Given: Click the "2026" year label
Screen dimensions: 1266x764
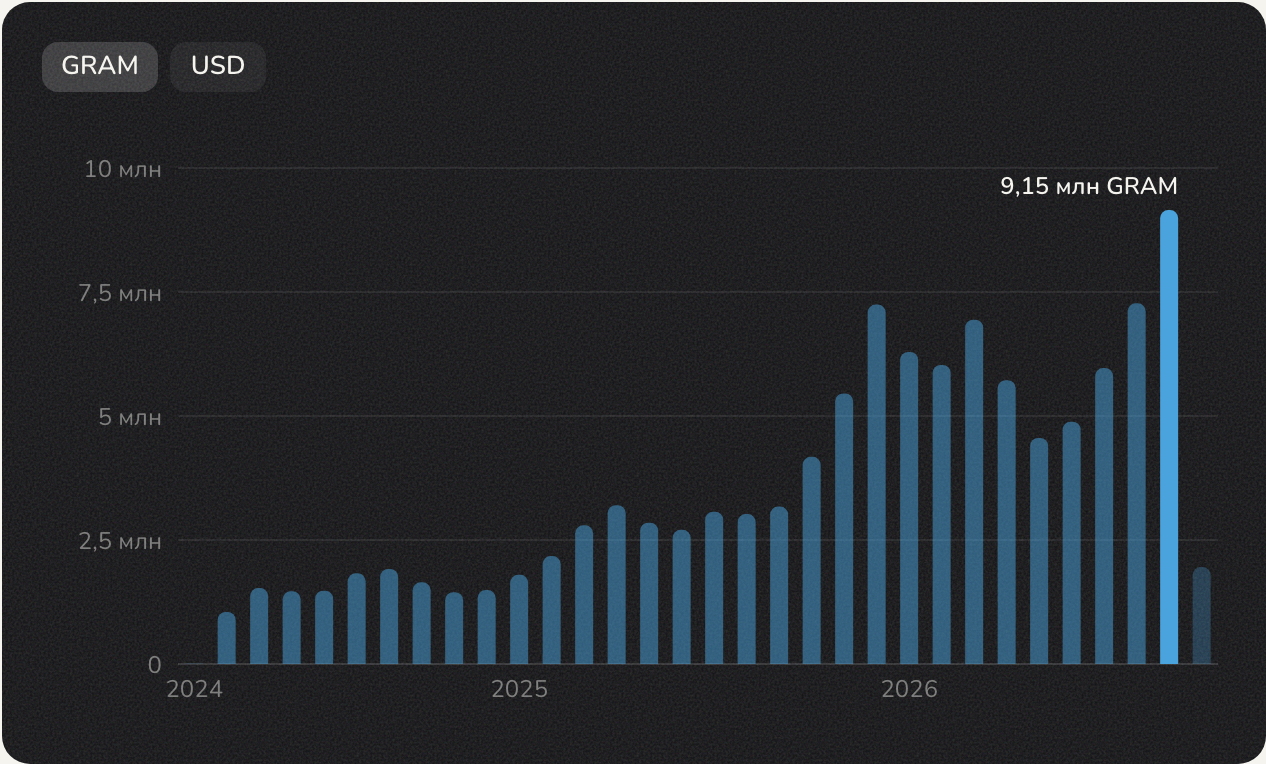Looking at the screenshot, I should click(909, 690).
